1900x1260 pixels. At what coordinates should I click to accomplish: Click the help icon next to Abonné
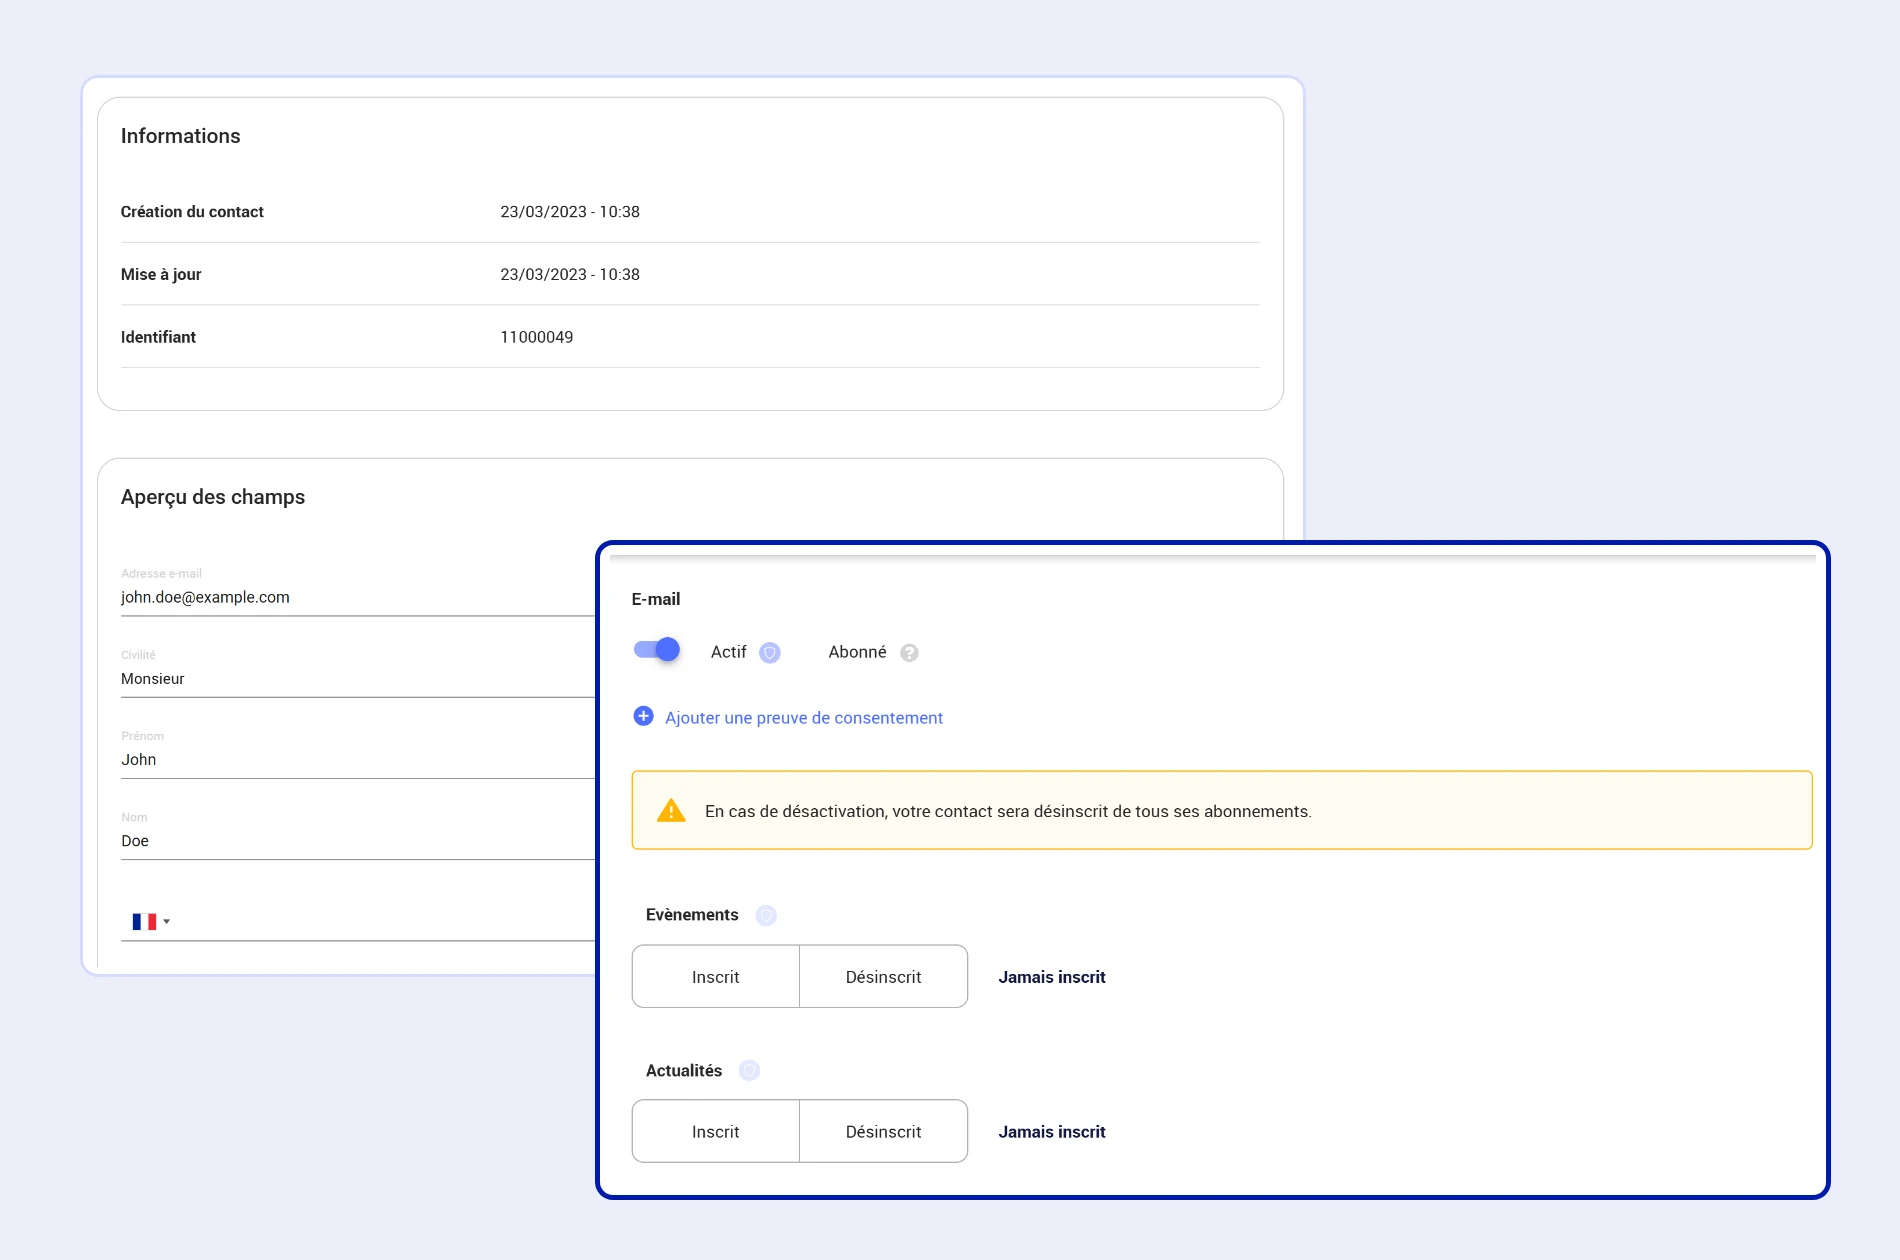coord(909,653)
